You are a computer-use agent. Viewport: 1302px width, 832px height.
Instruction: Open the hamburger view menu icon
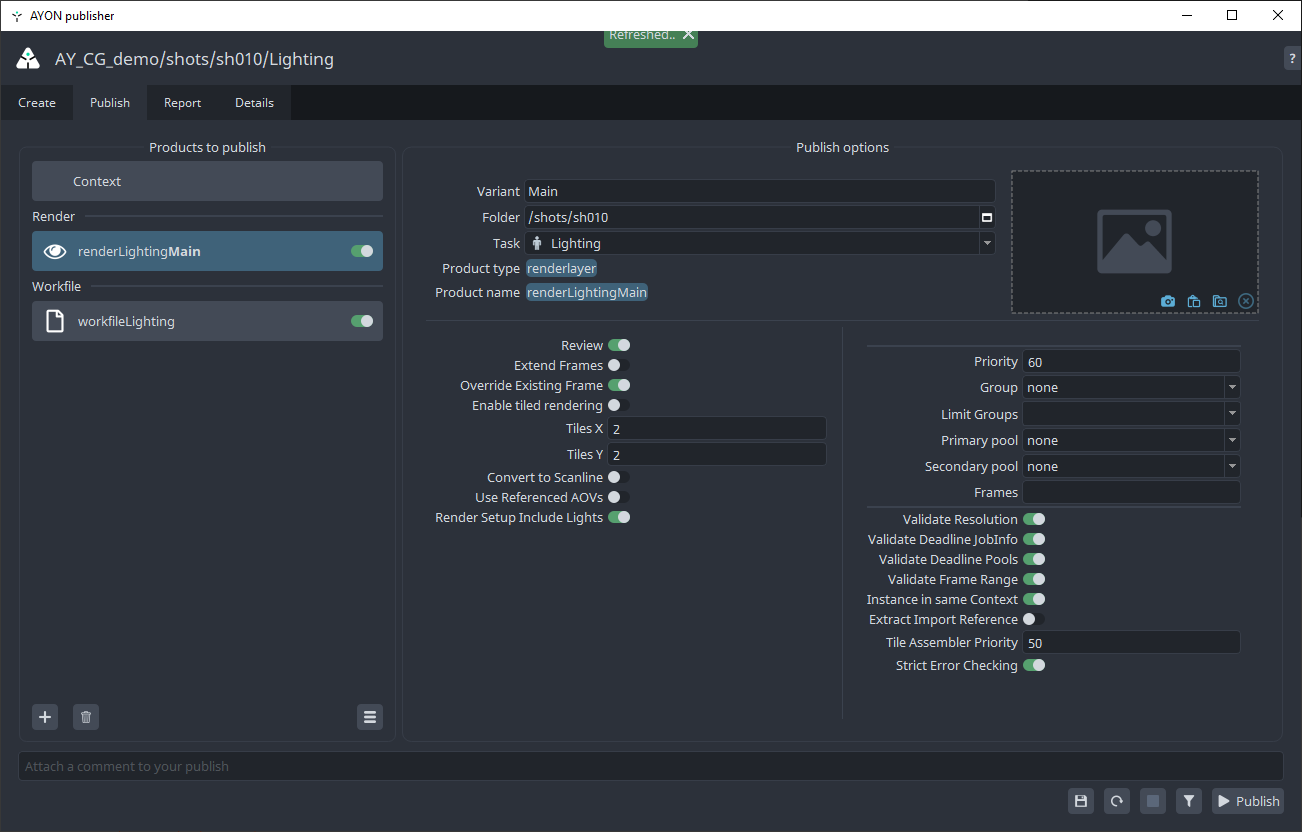tap(370, 717)
